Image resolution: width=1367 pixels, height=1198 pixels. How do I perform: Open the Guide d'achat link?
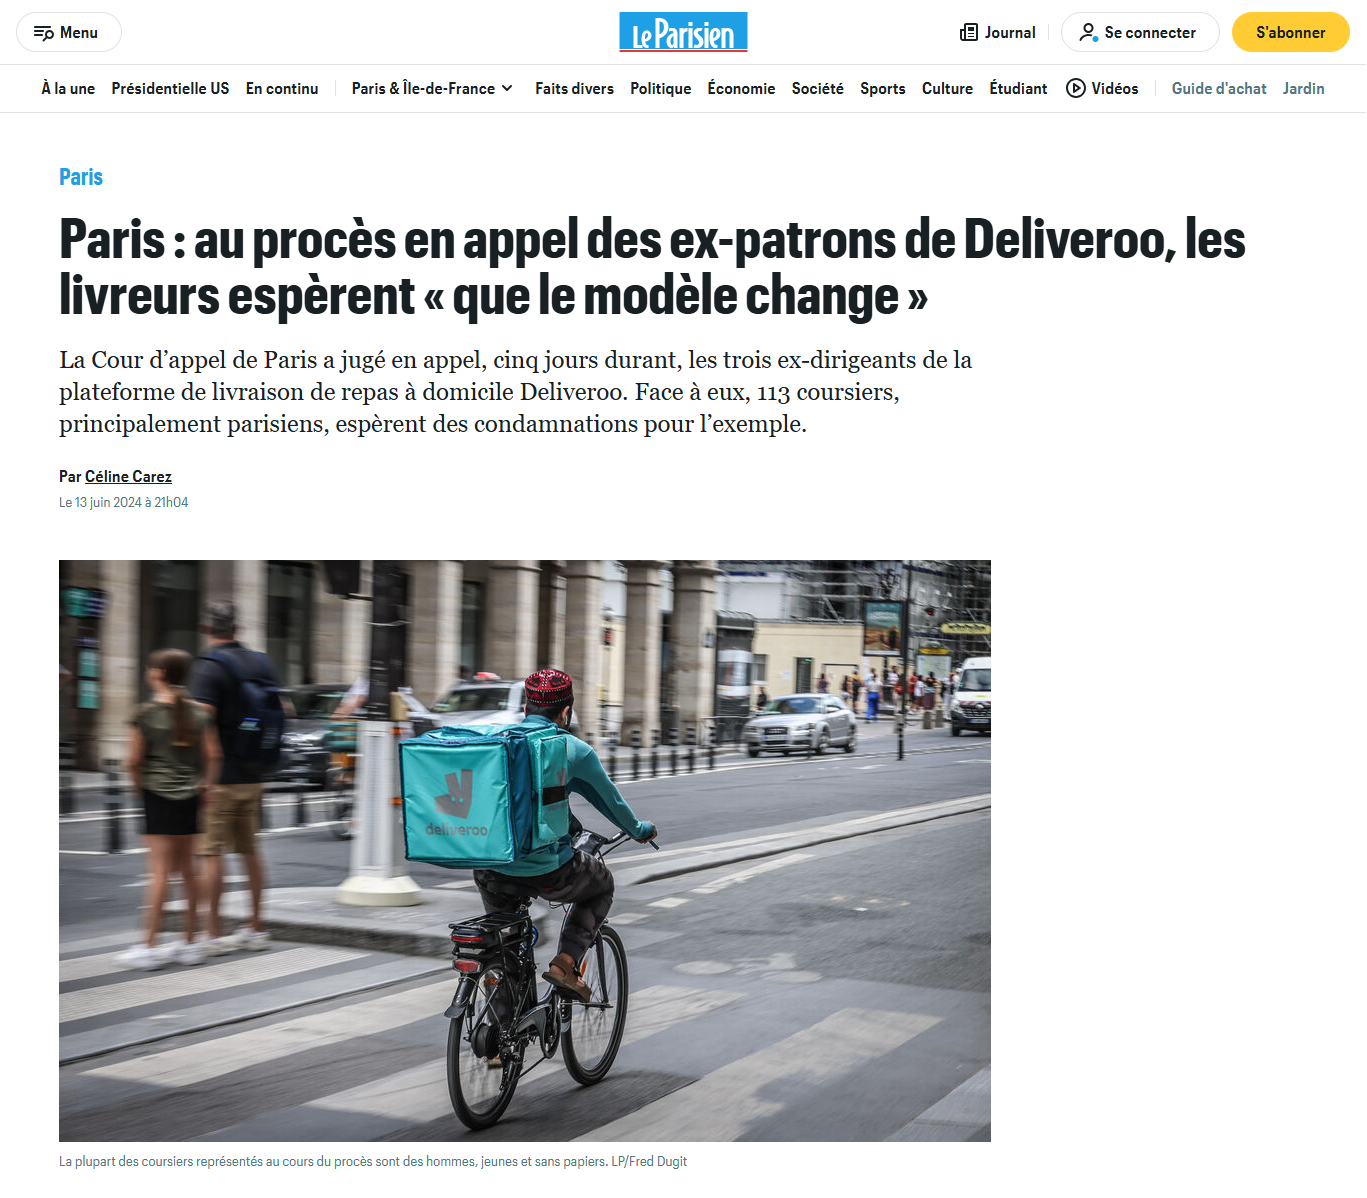pos(1218,88)
